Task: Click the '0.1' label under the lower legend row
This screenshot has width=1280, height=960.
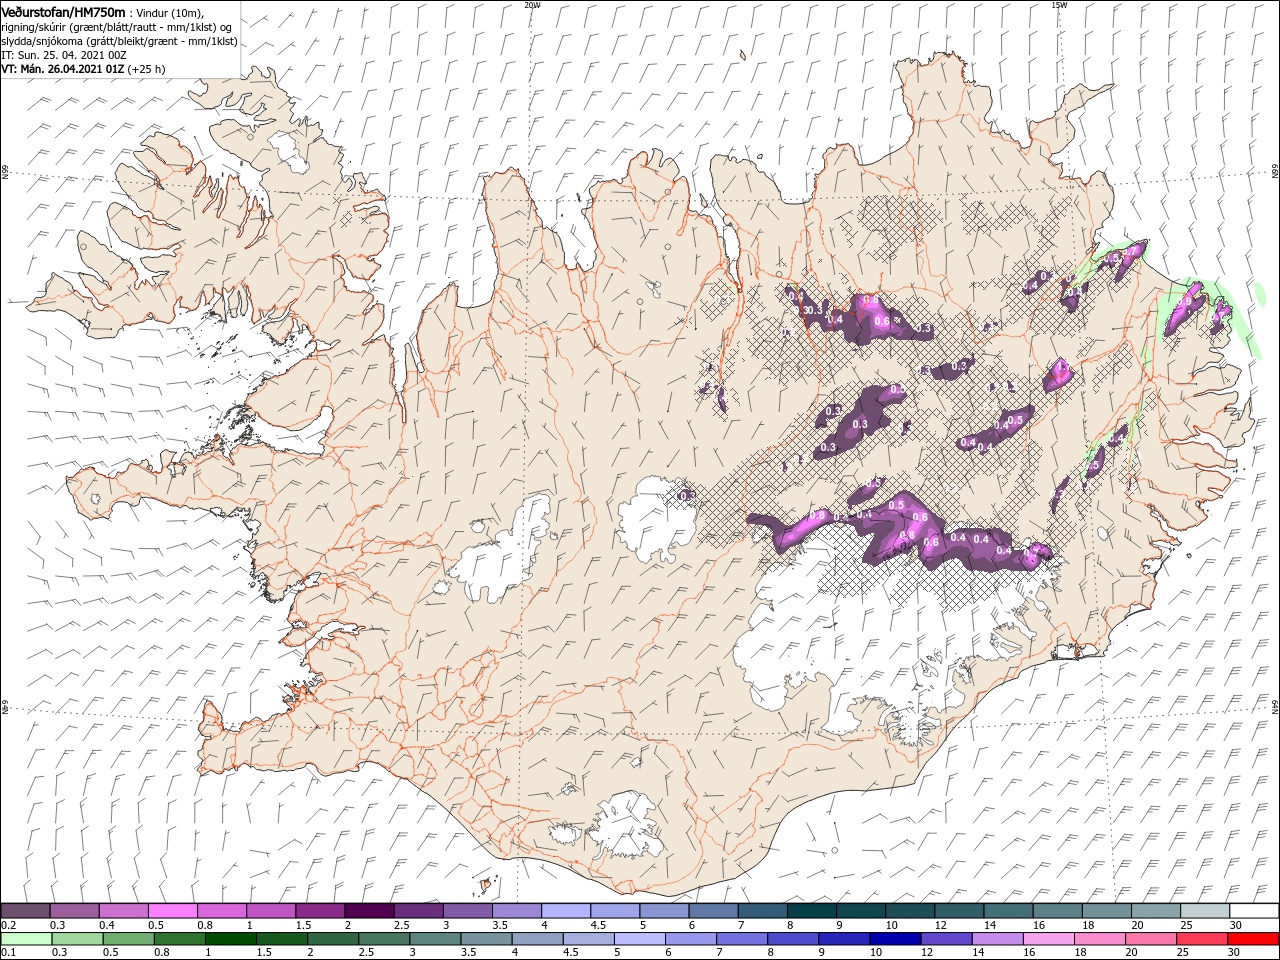Action: (7, 953)
